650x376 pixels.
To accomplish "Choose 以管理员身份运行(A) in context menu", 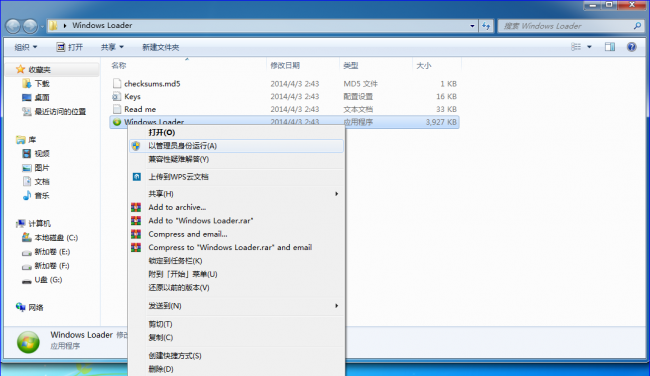I will point(236,146).
